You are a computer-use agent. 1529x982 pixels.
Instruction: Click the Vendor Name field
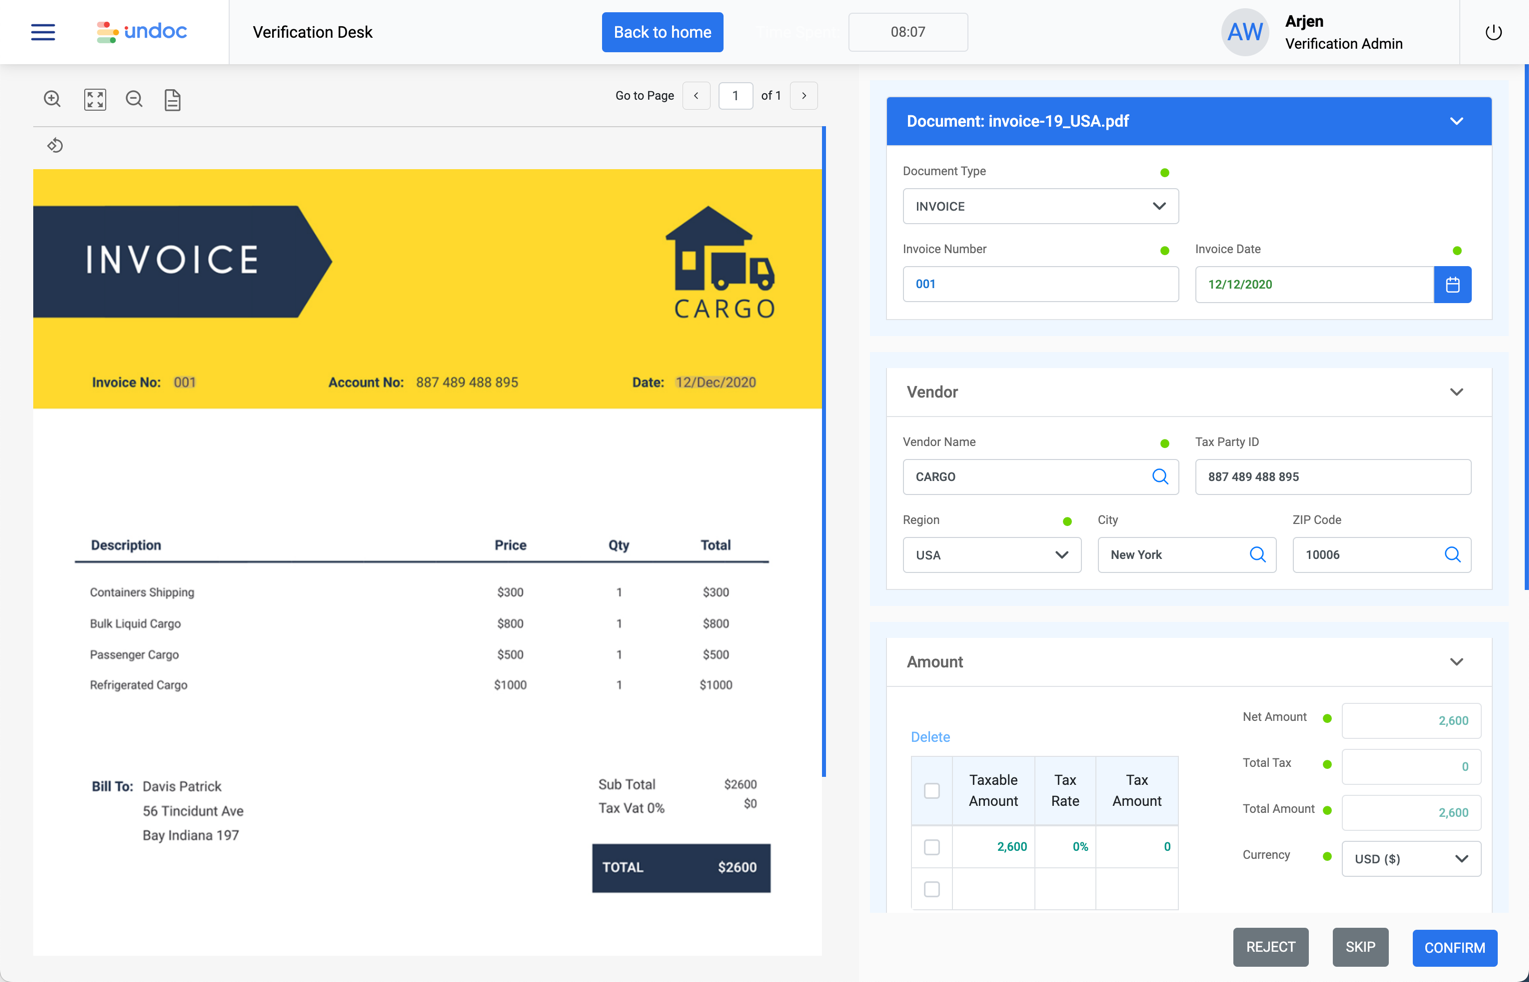(x=1040, y=477)
